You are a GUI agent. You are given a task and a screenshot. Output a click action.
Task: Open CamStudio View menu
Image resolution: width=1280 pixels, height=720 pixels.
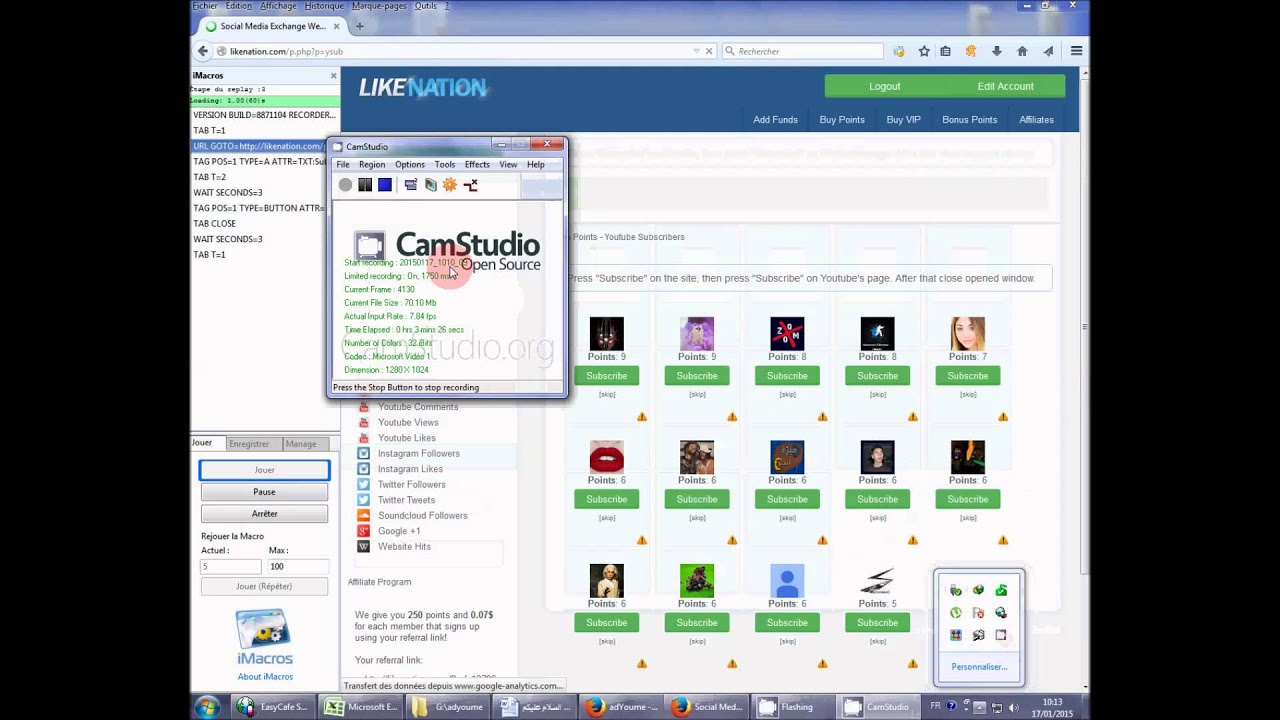pos(508,165)
